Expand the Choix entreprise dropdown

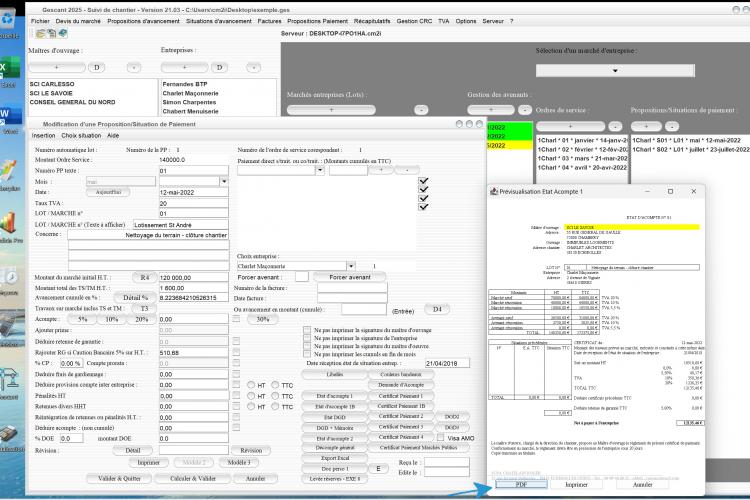point(351,266)
